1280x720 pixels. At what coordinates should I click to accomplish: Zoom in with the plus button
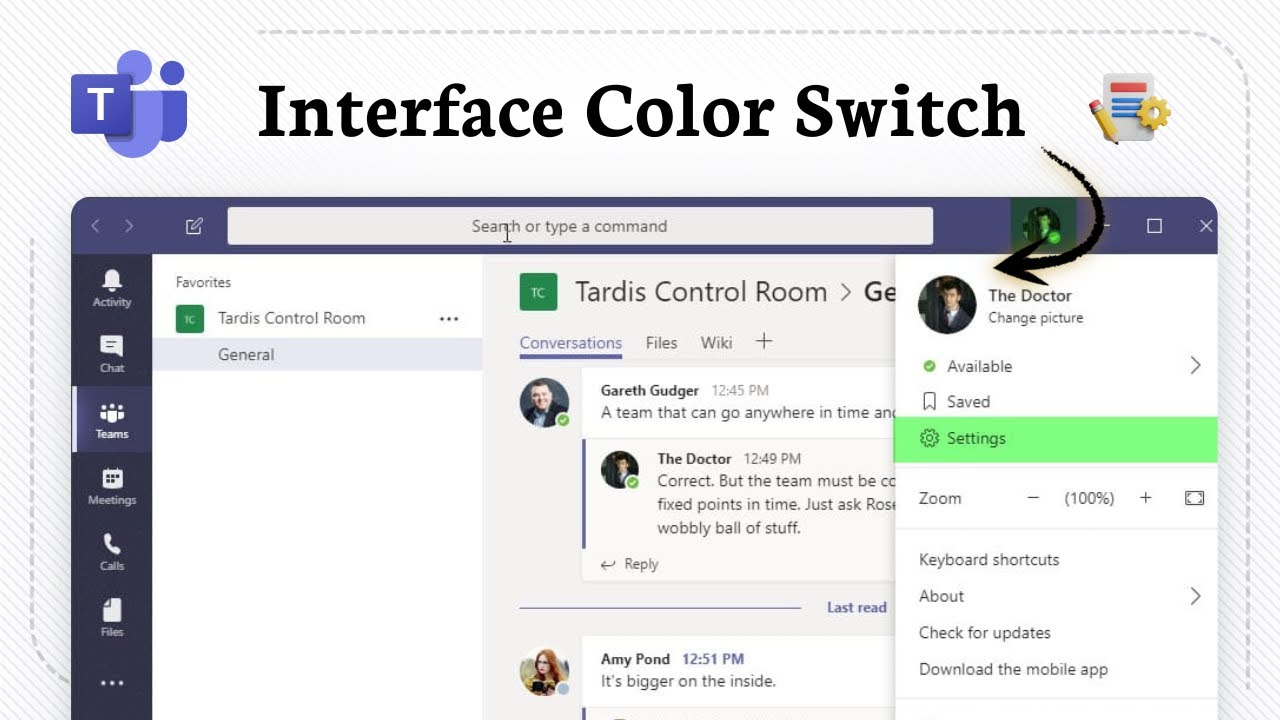coord(1146,498)
